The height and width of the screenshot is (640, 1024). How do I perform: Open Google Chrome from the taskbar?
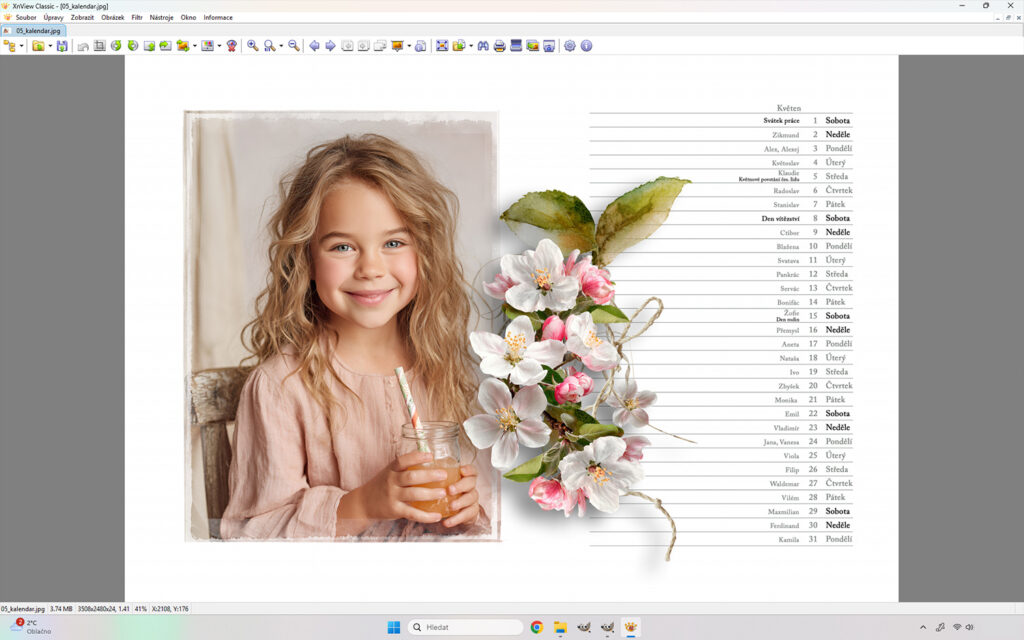(x=537, y=627)
